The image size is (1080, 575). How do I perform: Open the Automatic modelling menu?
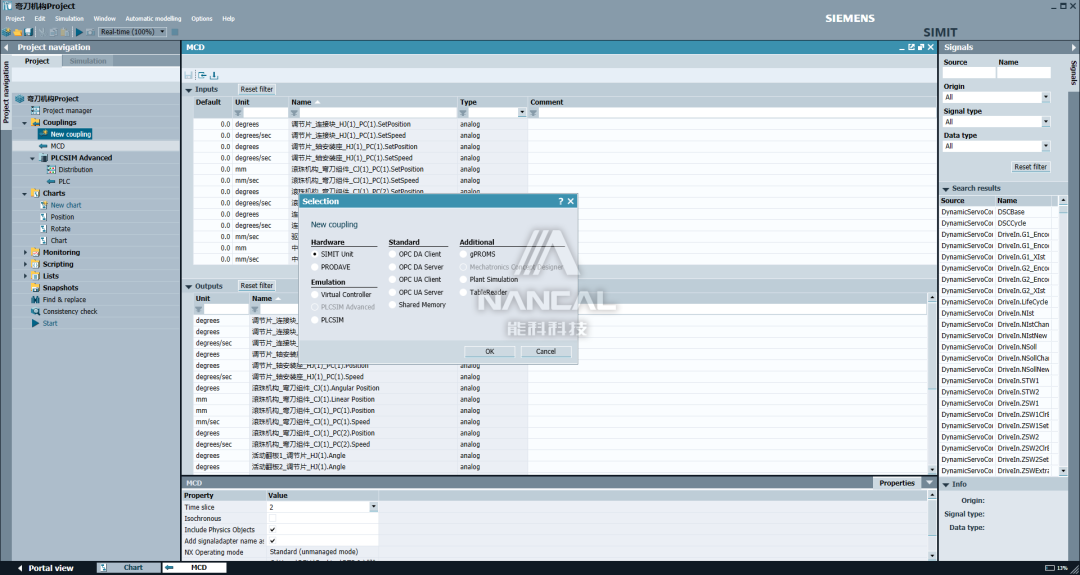[x=153, y=19]
